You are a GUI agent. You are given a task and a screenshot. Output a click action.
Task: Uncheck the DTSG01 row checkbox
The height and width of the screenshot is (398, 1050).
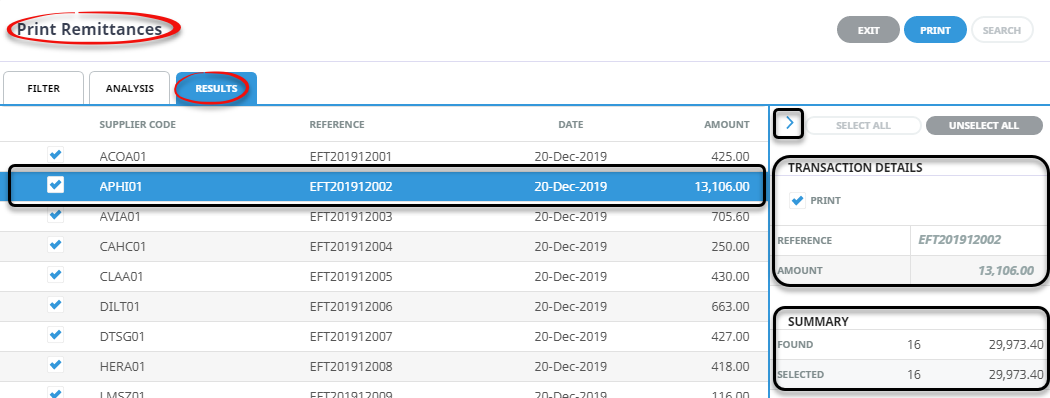[56, 334]
